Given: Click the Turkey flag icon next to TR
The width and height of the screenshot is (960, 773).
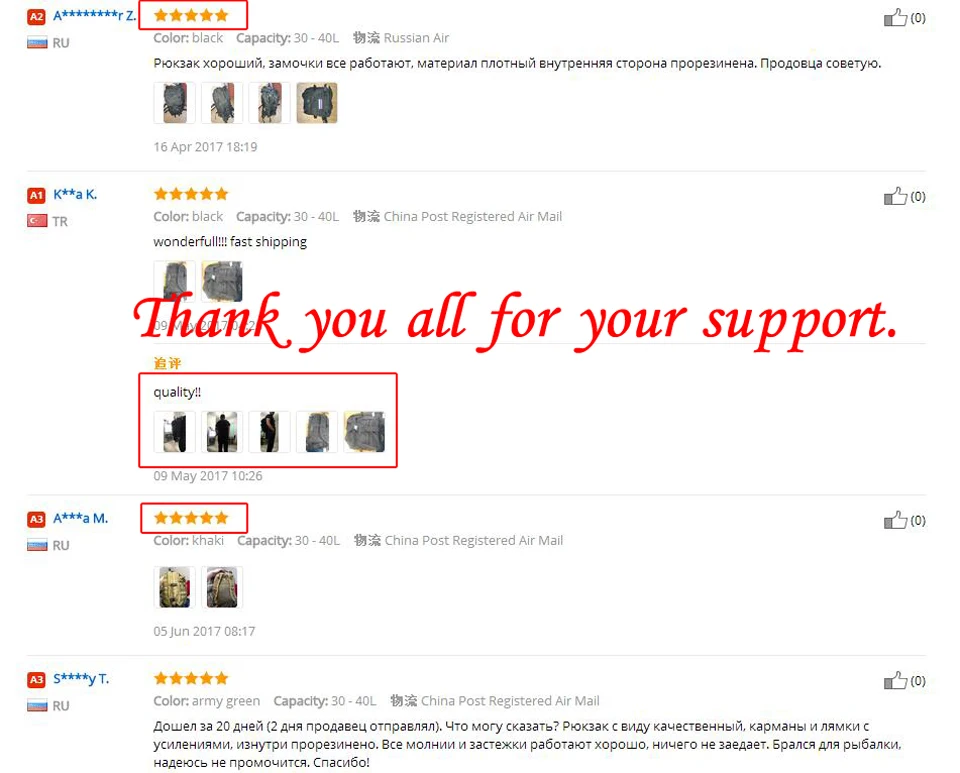Looking at the screenshot, I should (37, 221).
